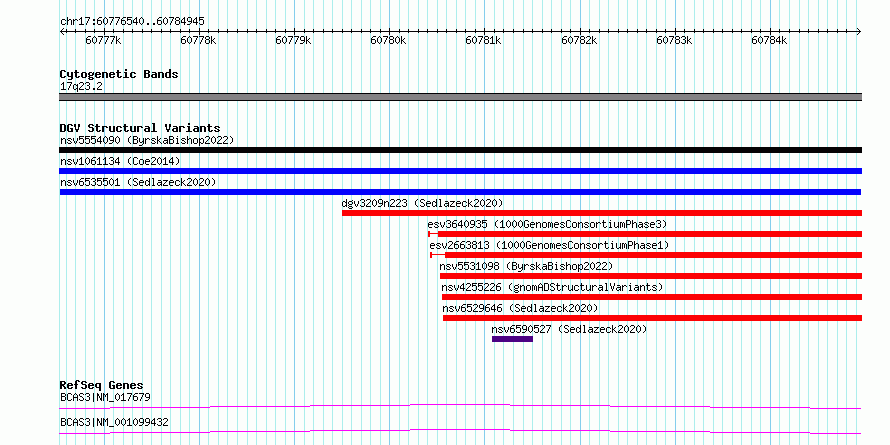Select the red nsv4255226 gnomAD bar
This screenshot has width=890, height=445.
[652, 297]
